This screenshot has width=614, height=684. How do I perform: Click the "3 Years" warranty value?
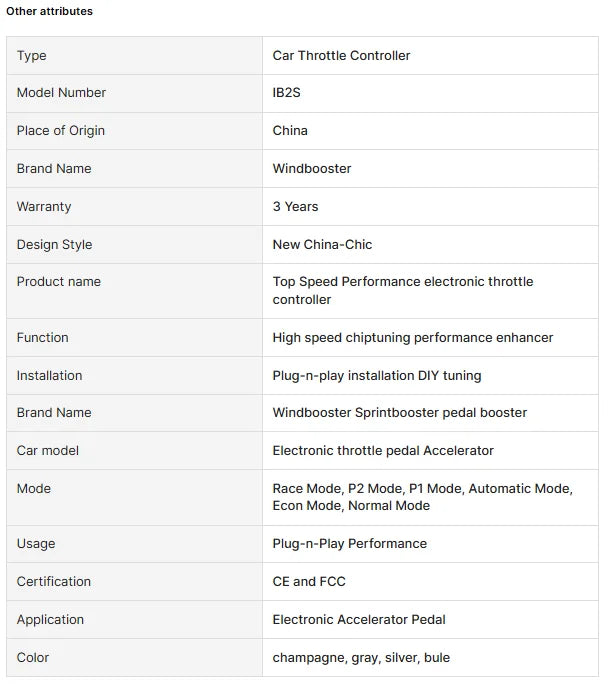295,207
